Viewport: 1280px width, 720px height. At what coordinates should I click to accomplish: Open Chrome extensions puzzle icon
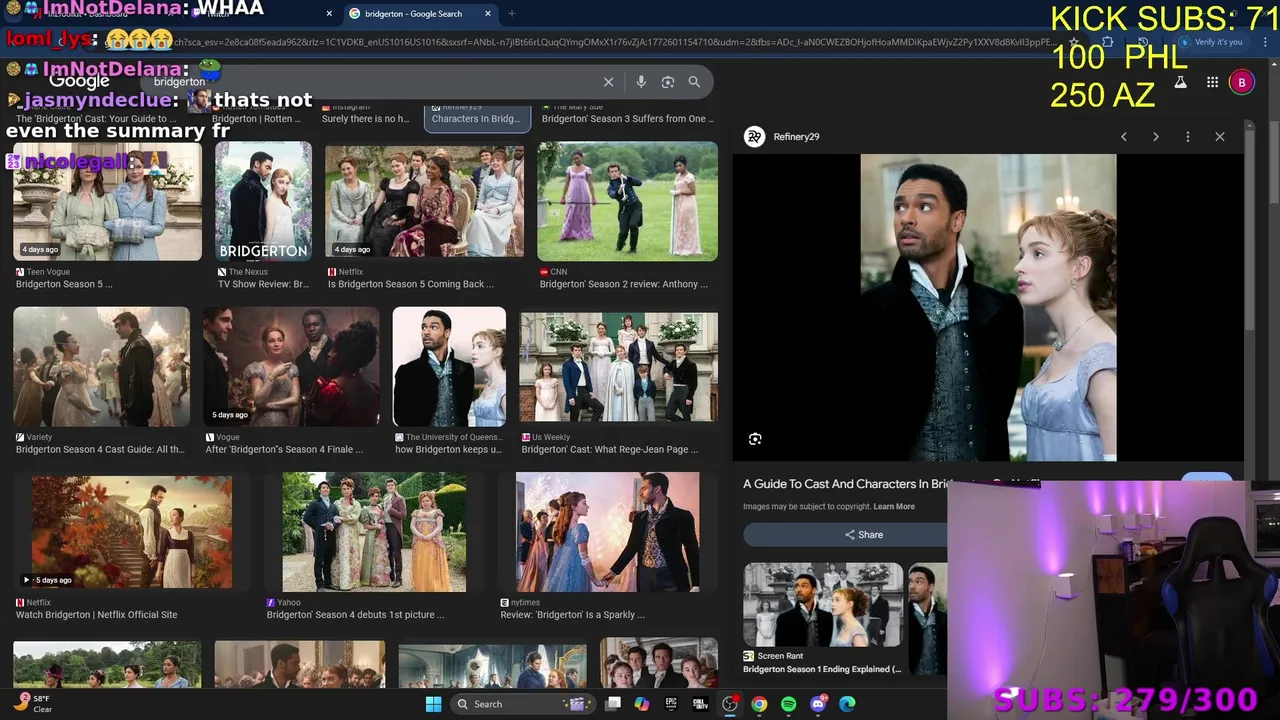coord(1107,42)
